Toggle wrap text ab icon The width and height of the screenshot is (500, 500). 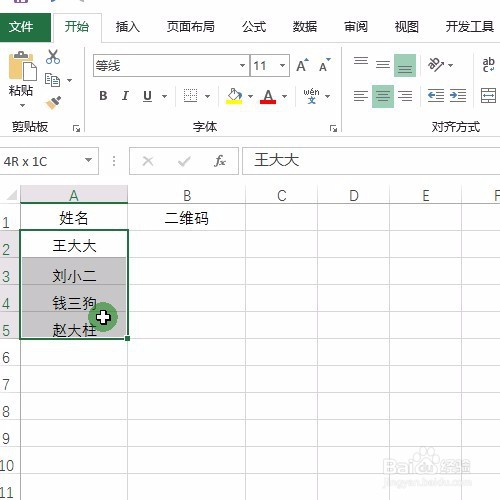[x=488, y=65]
